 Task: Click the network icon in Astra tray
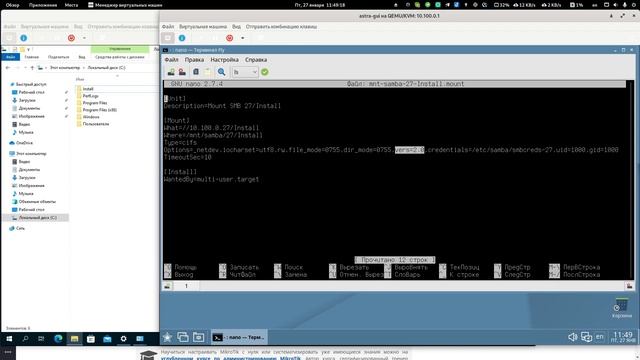587,337
